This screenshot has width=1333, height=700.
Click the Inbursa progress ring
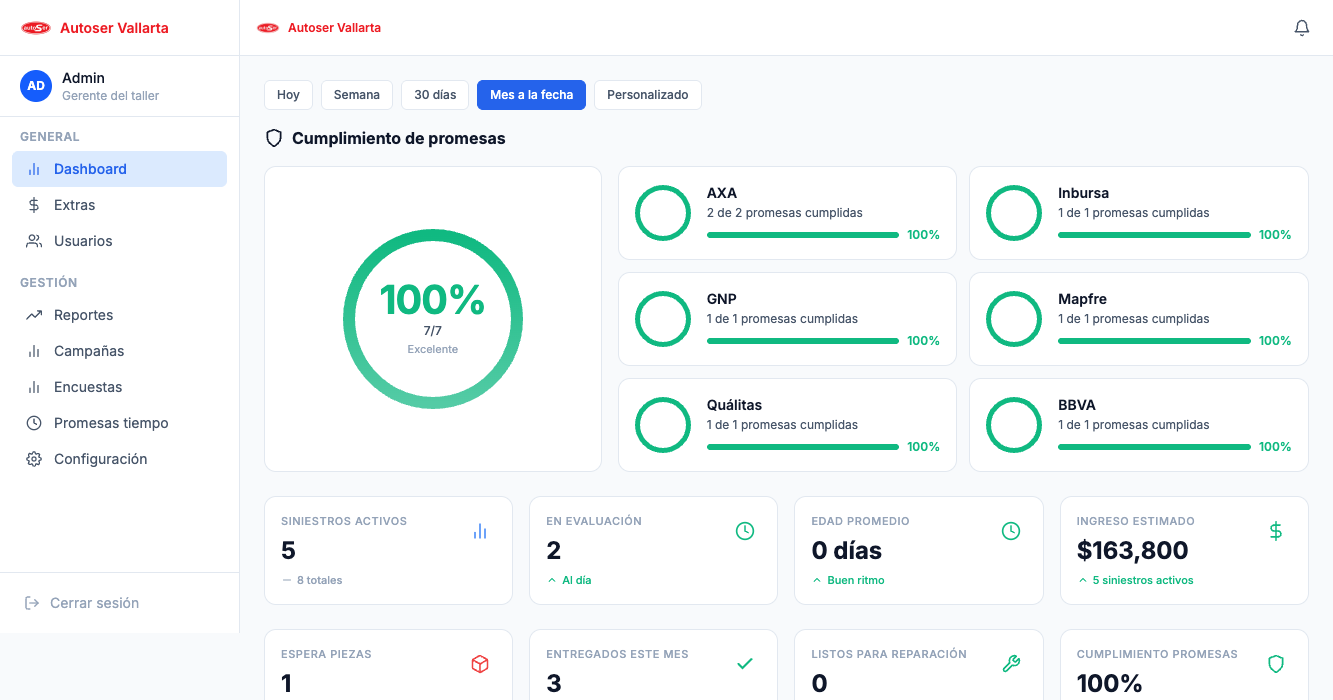(1014, 213)
